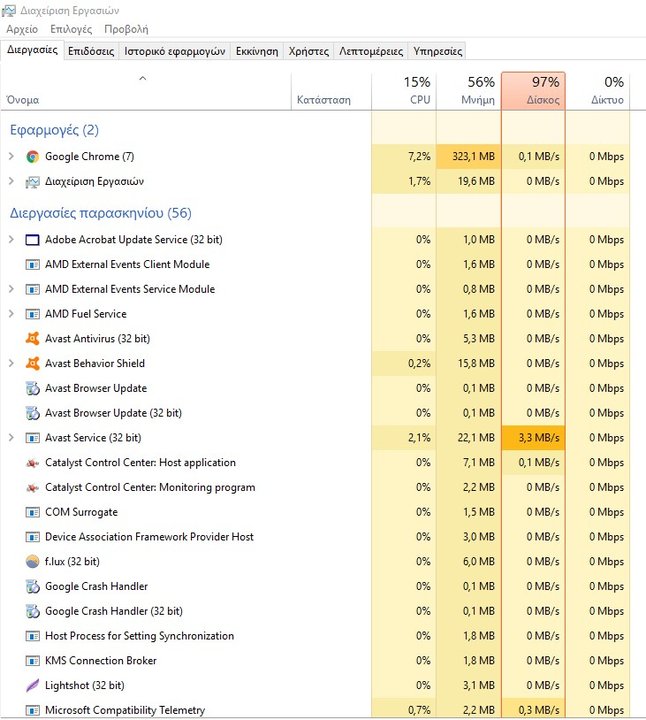Toggle sort arrow above the Όνομα column

coord(143,79)
